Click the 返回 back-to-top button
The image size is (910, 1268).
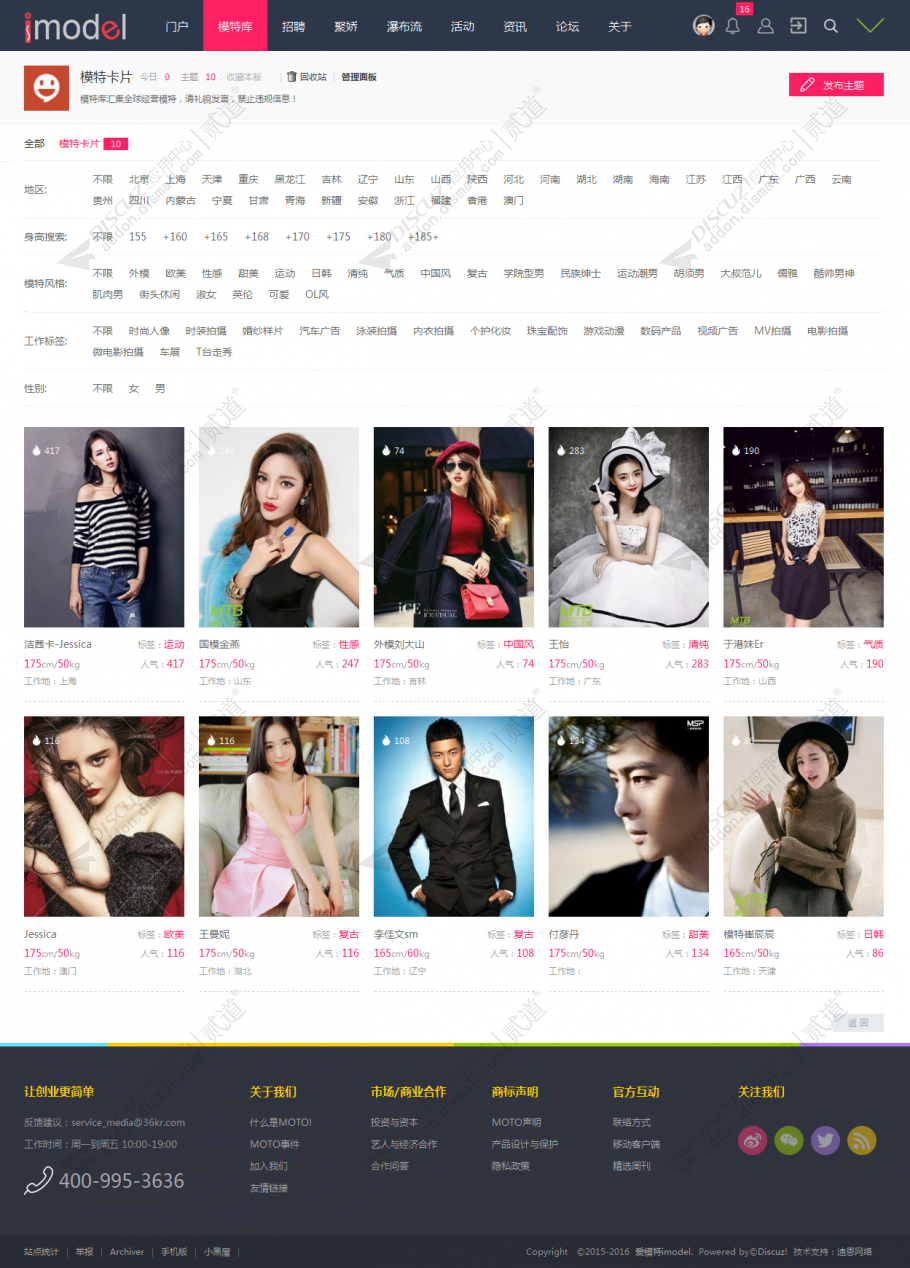858,1022
